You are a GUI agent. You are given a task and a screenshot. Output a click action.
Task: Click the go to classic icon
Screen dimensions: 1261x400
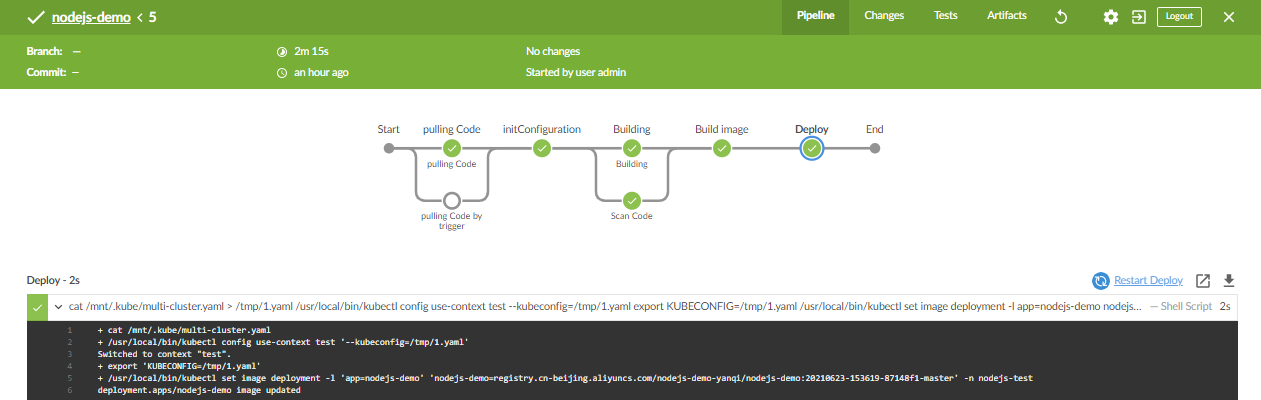1138,17
